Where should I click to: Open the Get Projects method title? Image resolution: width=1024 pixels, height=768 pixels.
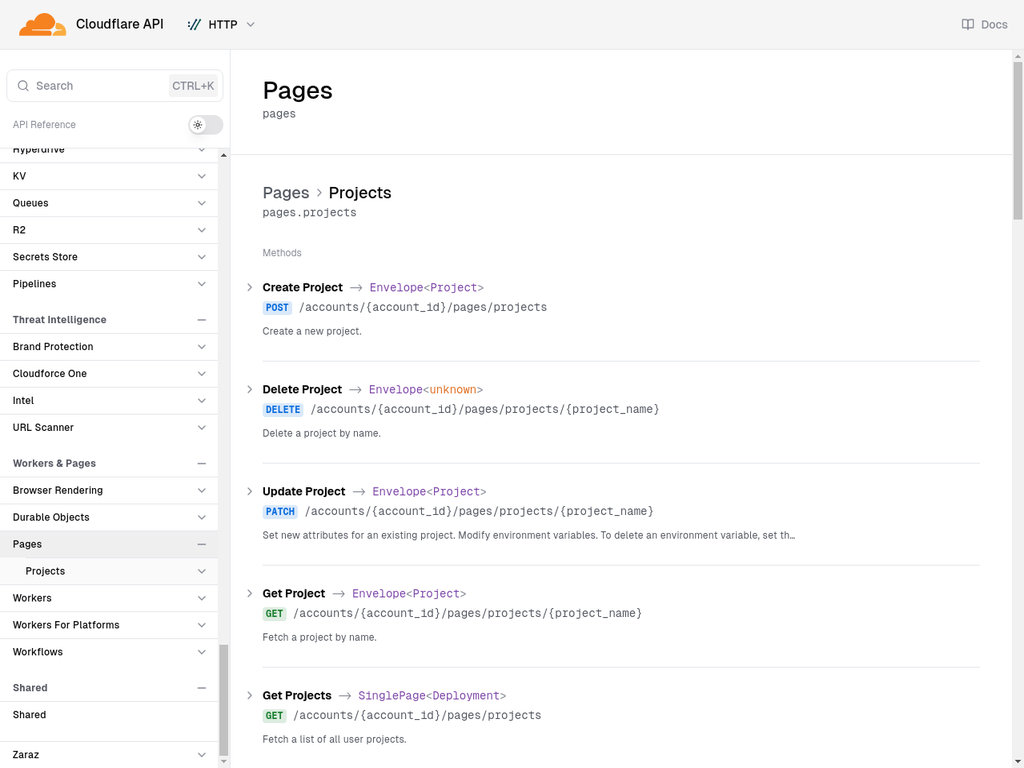297,696
